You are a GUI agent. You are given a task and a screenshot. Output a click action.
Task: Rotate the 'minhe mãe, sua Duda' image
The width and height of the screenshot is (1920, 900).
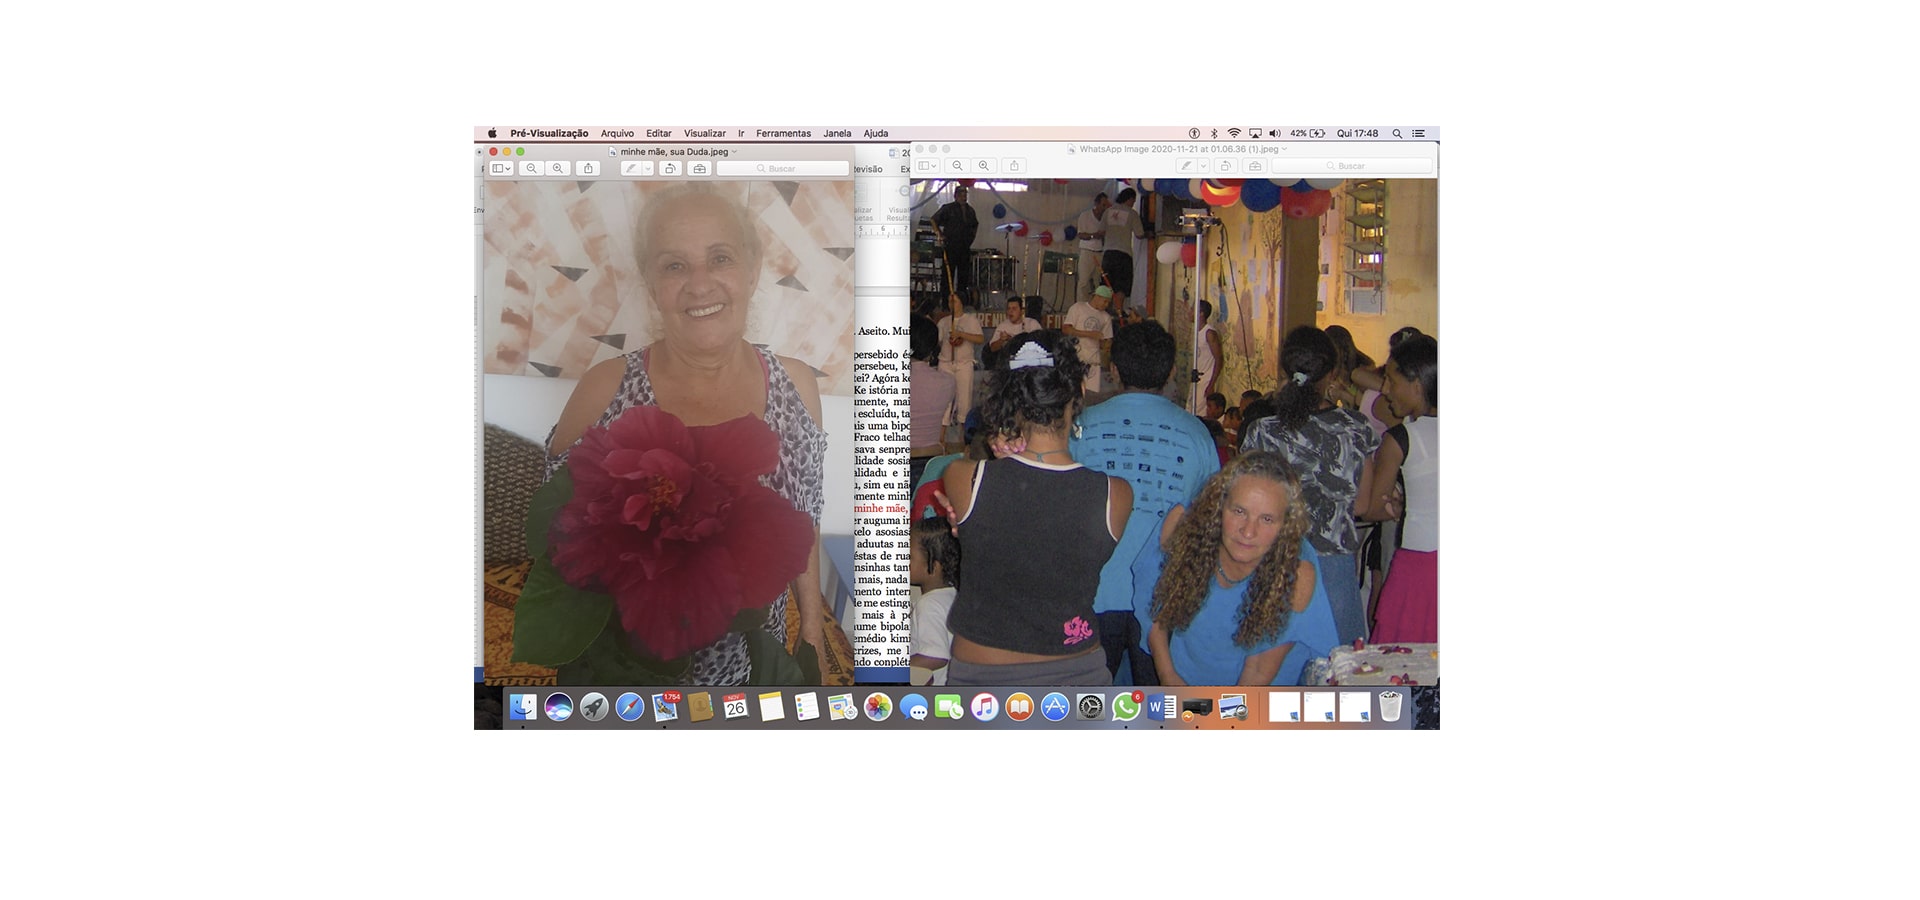(x=671, y=169)
